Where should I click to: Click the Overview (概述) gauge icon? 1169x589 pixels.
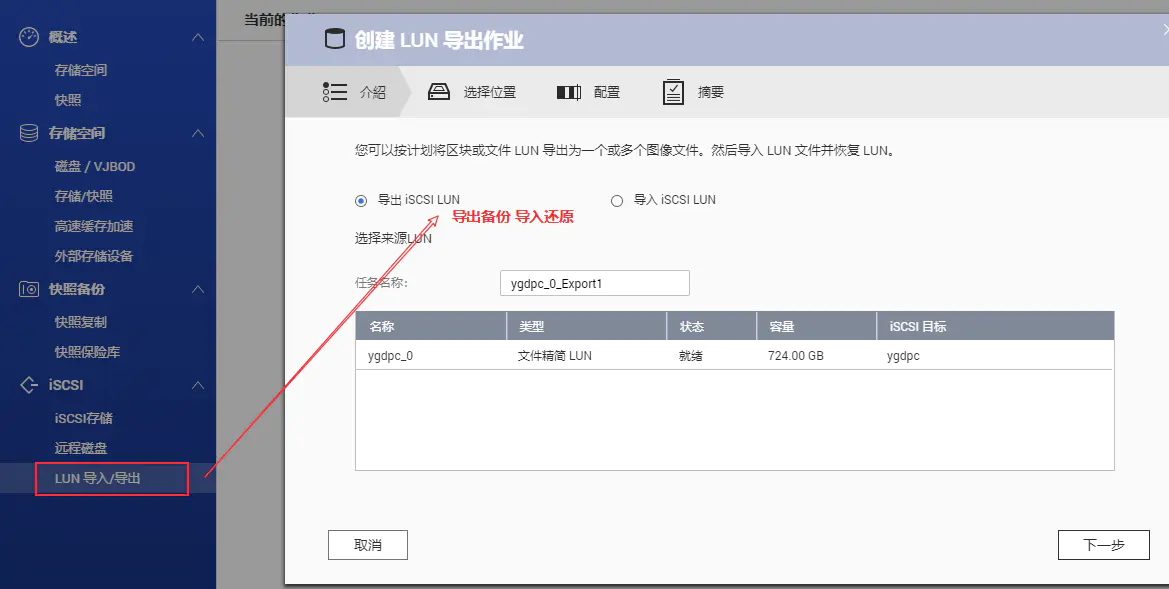[x=29, y=37]
